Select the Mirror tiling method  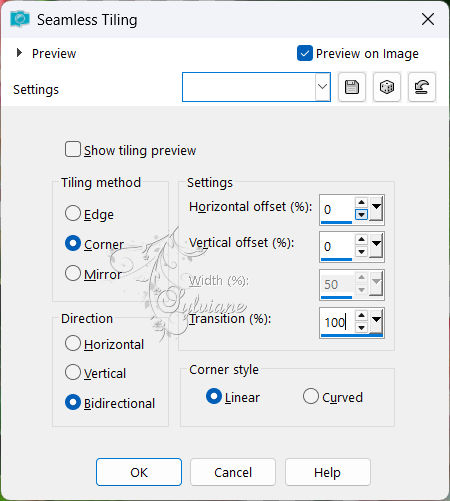[73, 273]
